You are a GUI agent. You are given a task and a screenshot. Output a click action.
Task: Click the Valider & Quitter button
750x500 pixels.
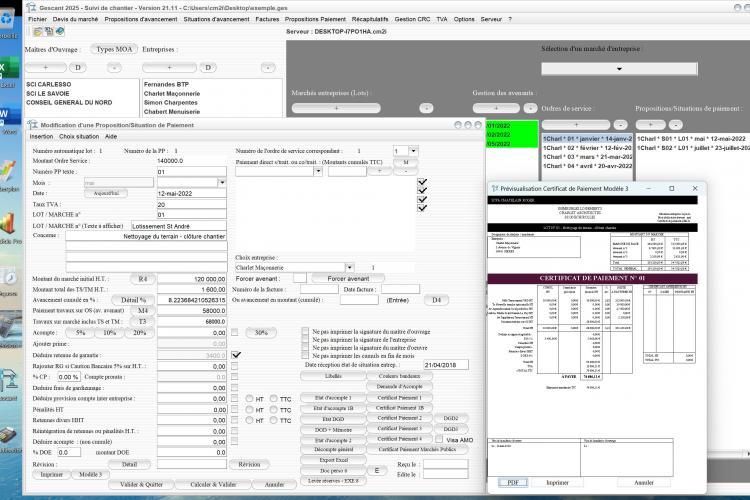click(141, 484)
